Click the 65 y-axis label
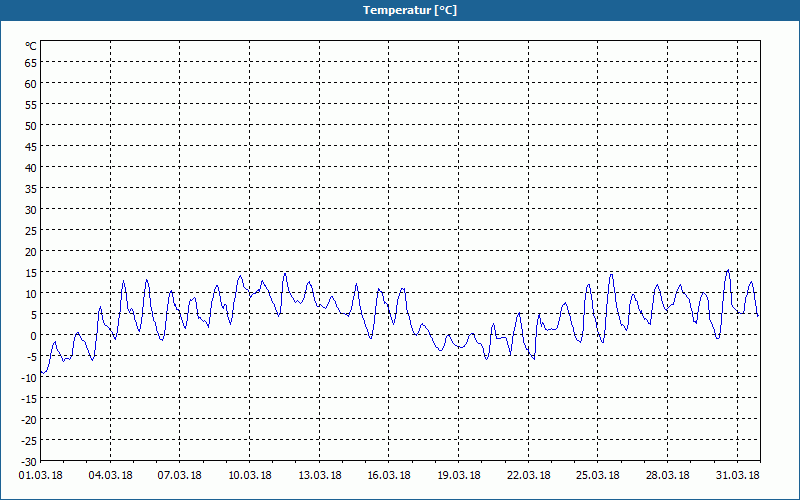The image size is (800, 500). pyautogui.click(x=31, y=62)
